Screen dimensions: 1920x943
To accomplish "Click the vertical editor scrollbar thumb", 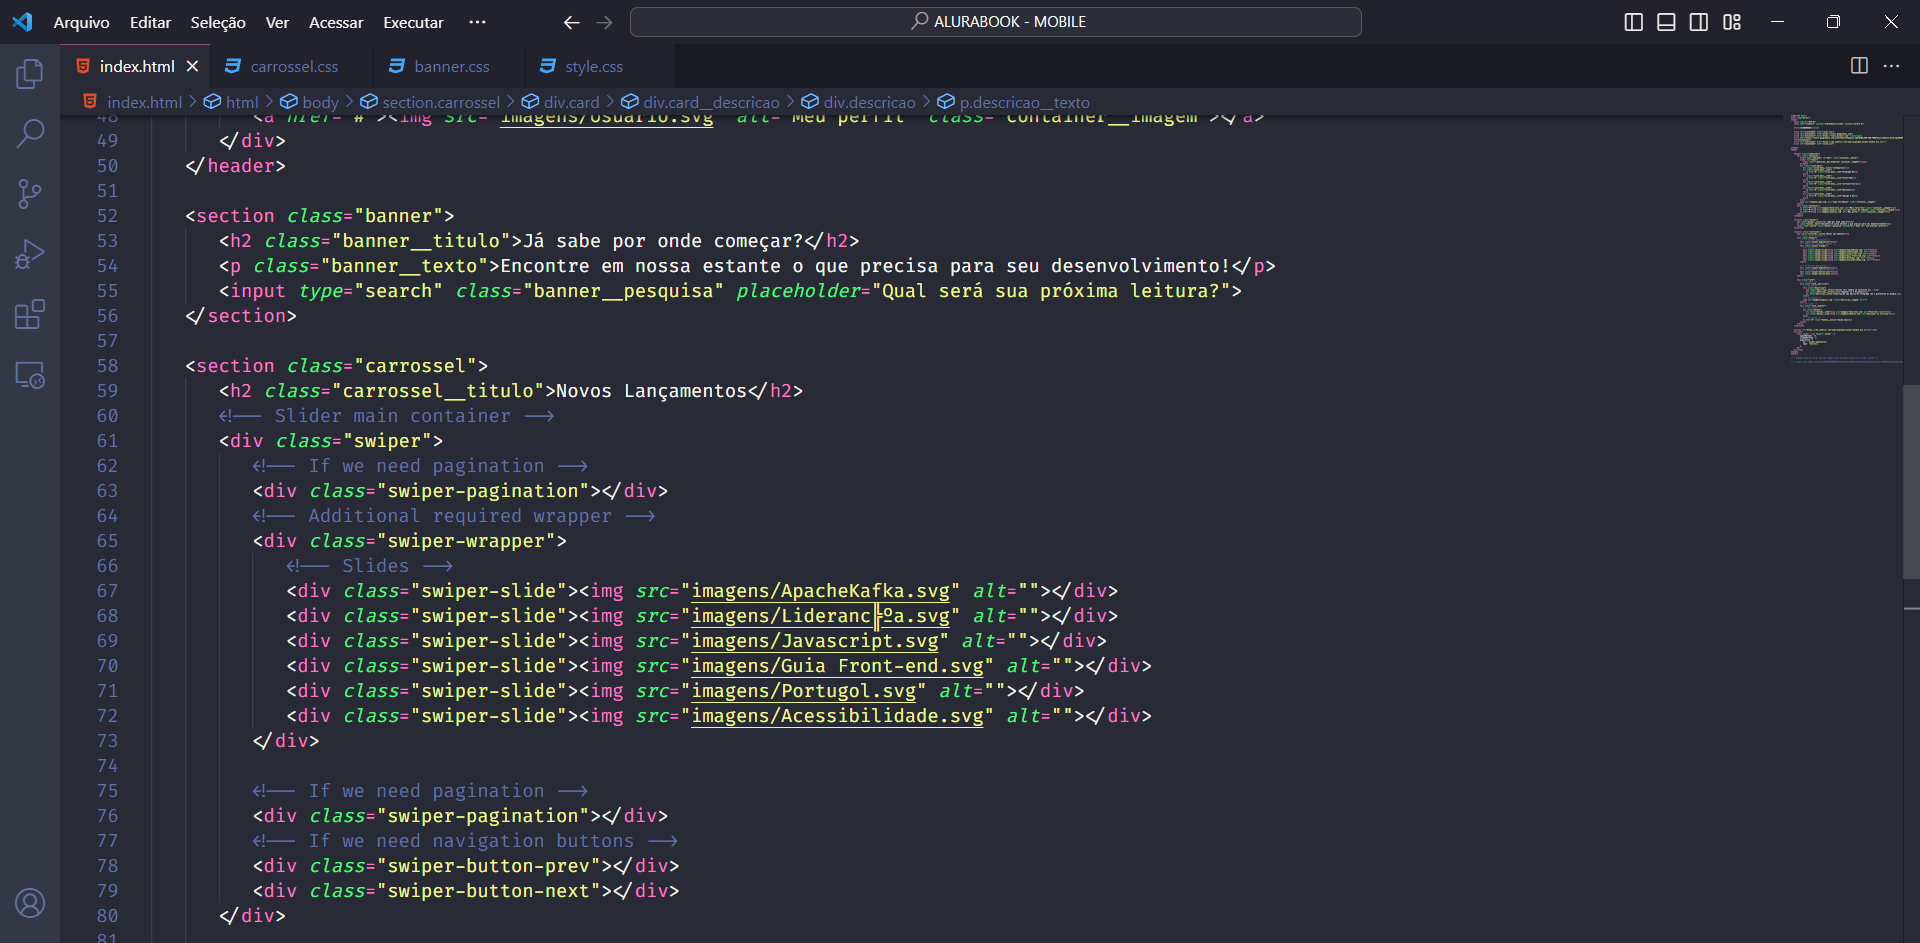I will pyautogui.click(x=1911, y=482).
